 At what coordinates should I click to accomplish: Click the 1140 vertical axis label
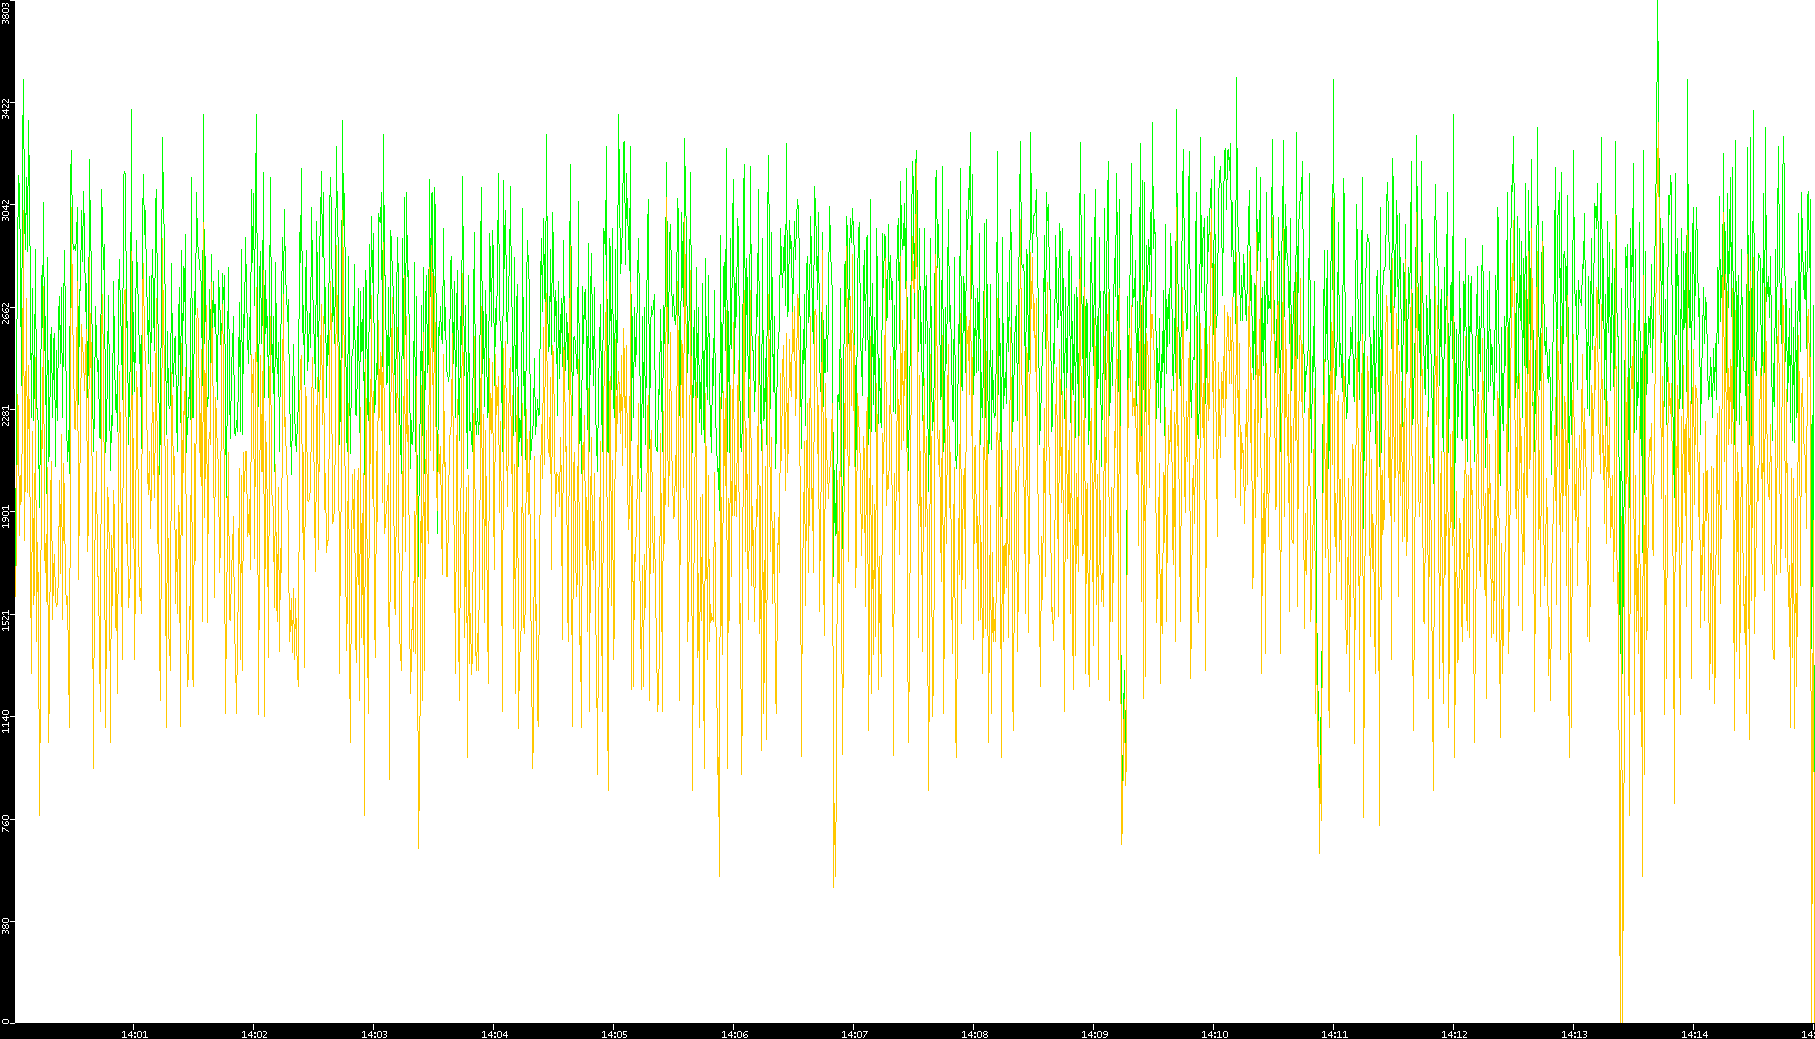[6, 719]
